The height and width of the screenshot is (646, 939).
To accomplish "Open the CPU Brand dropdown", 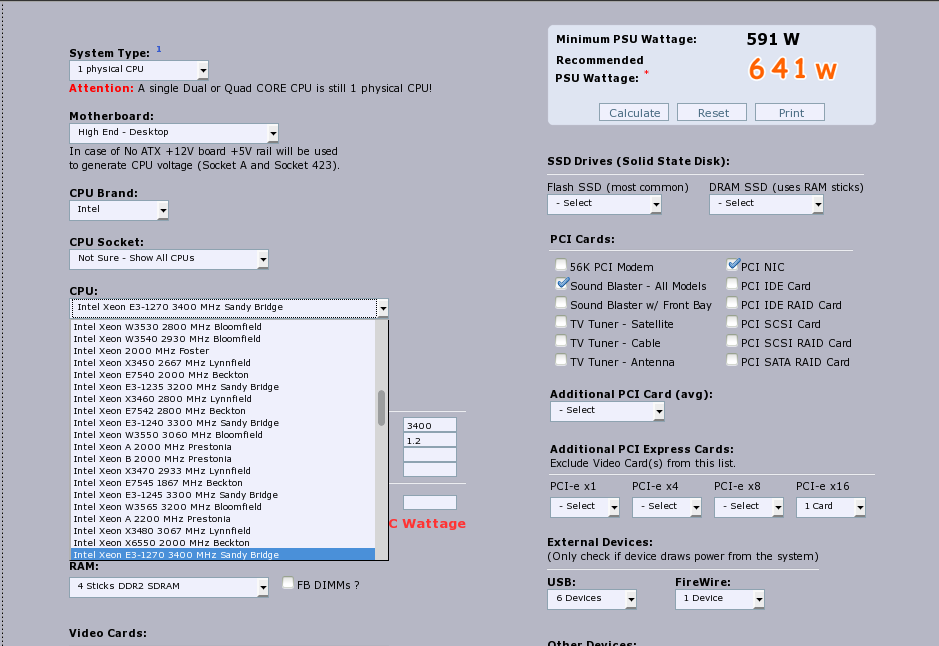I will pyautogui.click(x=119, y=210).
